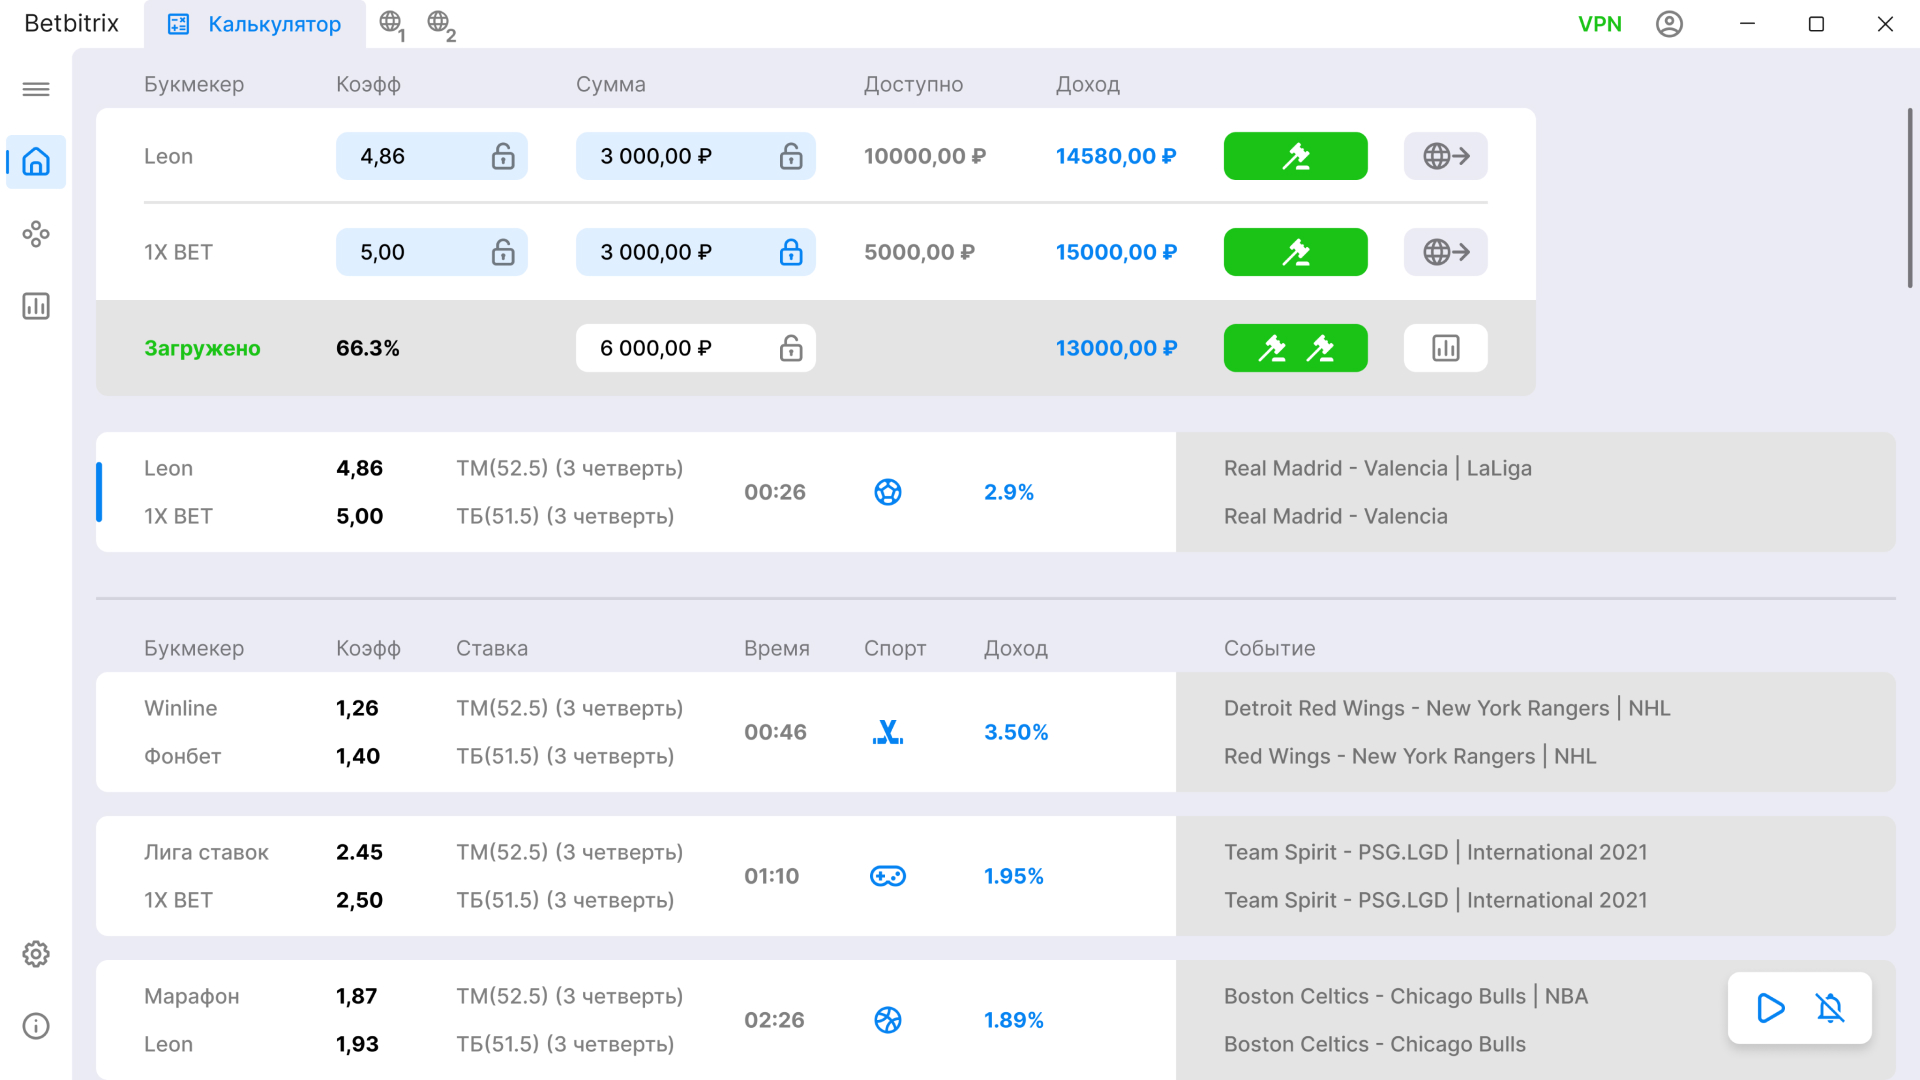The image size is (1920, 1080).
Task: Click the Ставка column header
Action: [x=492, y=648]
